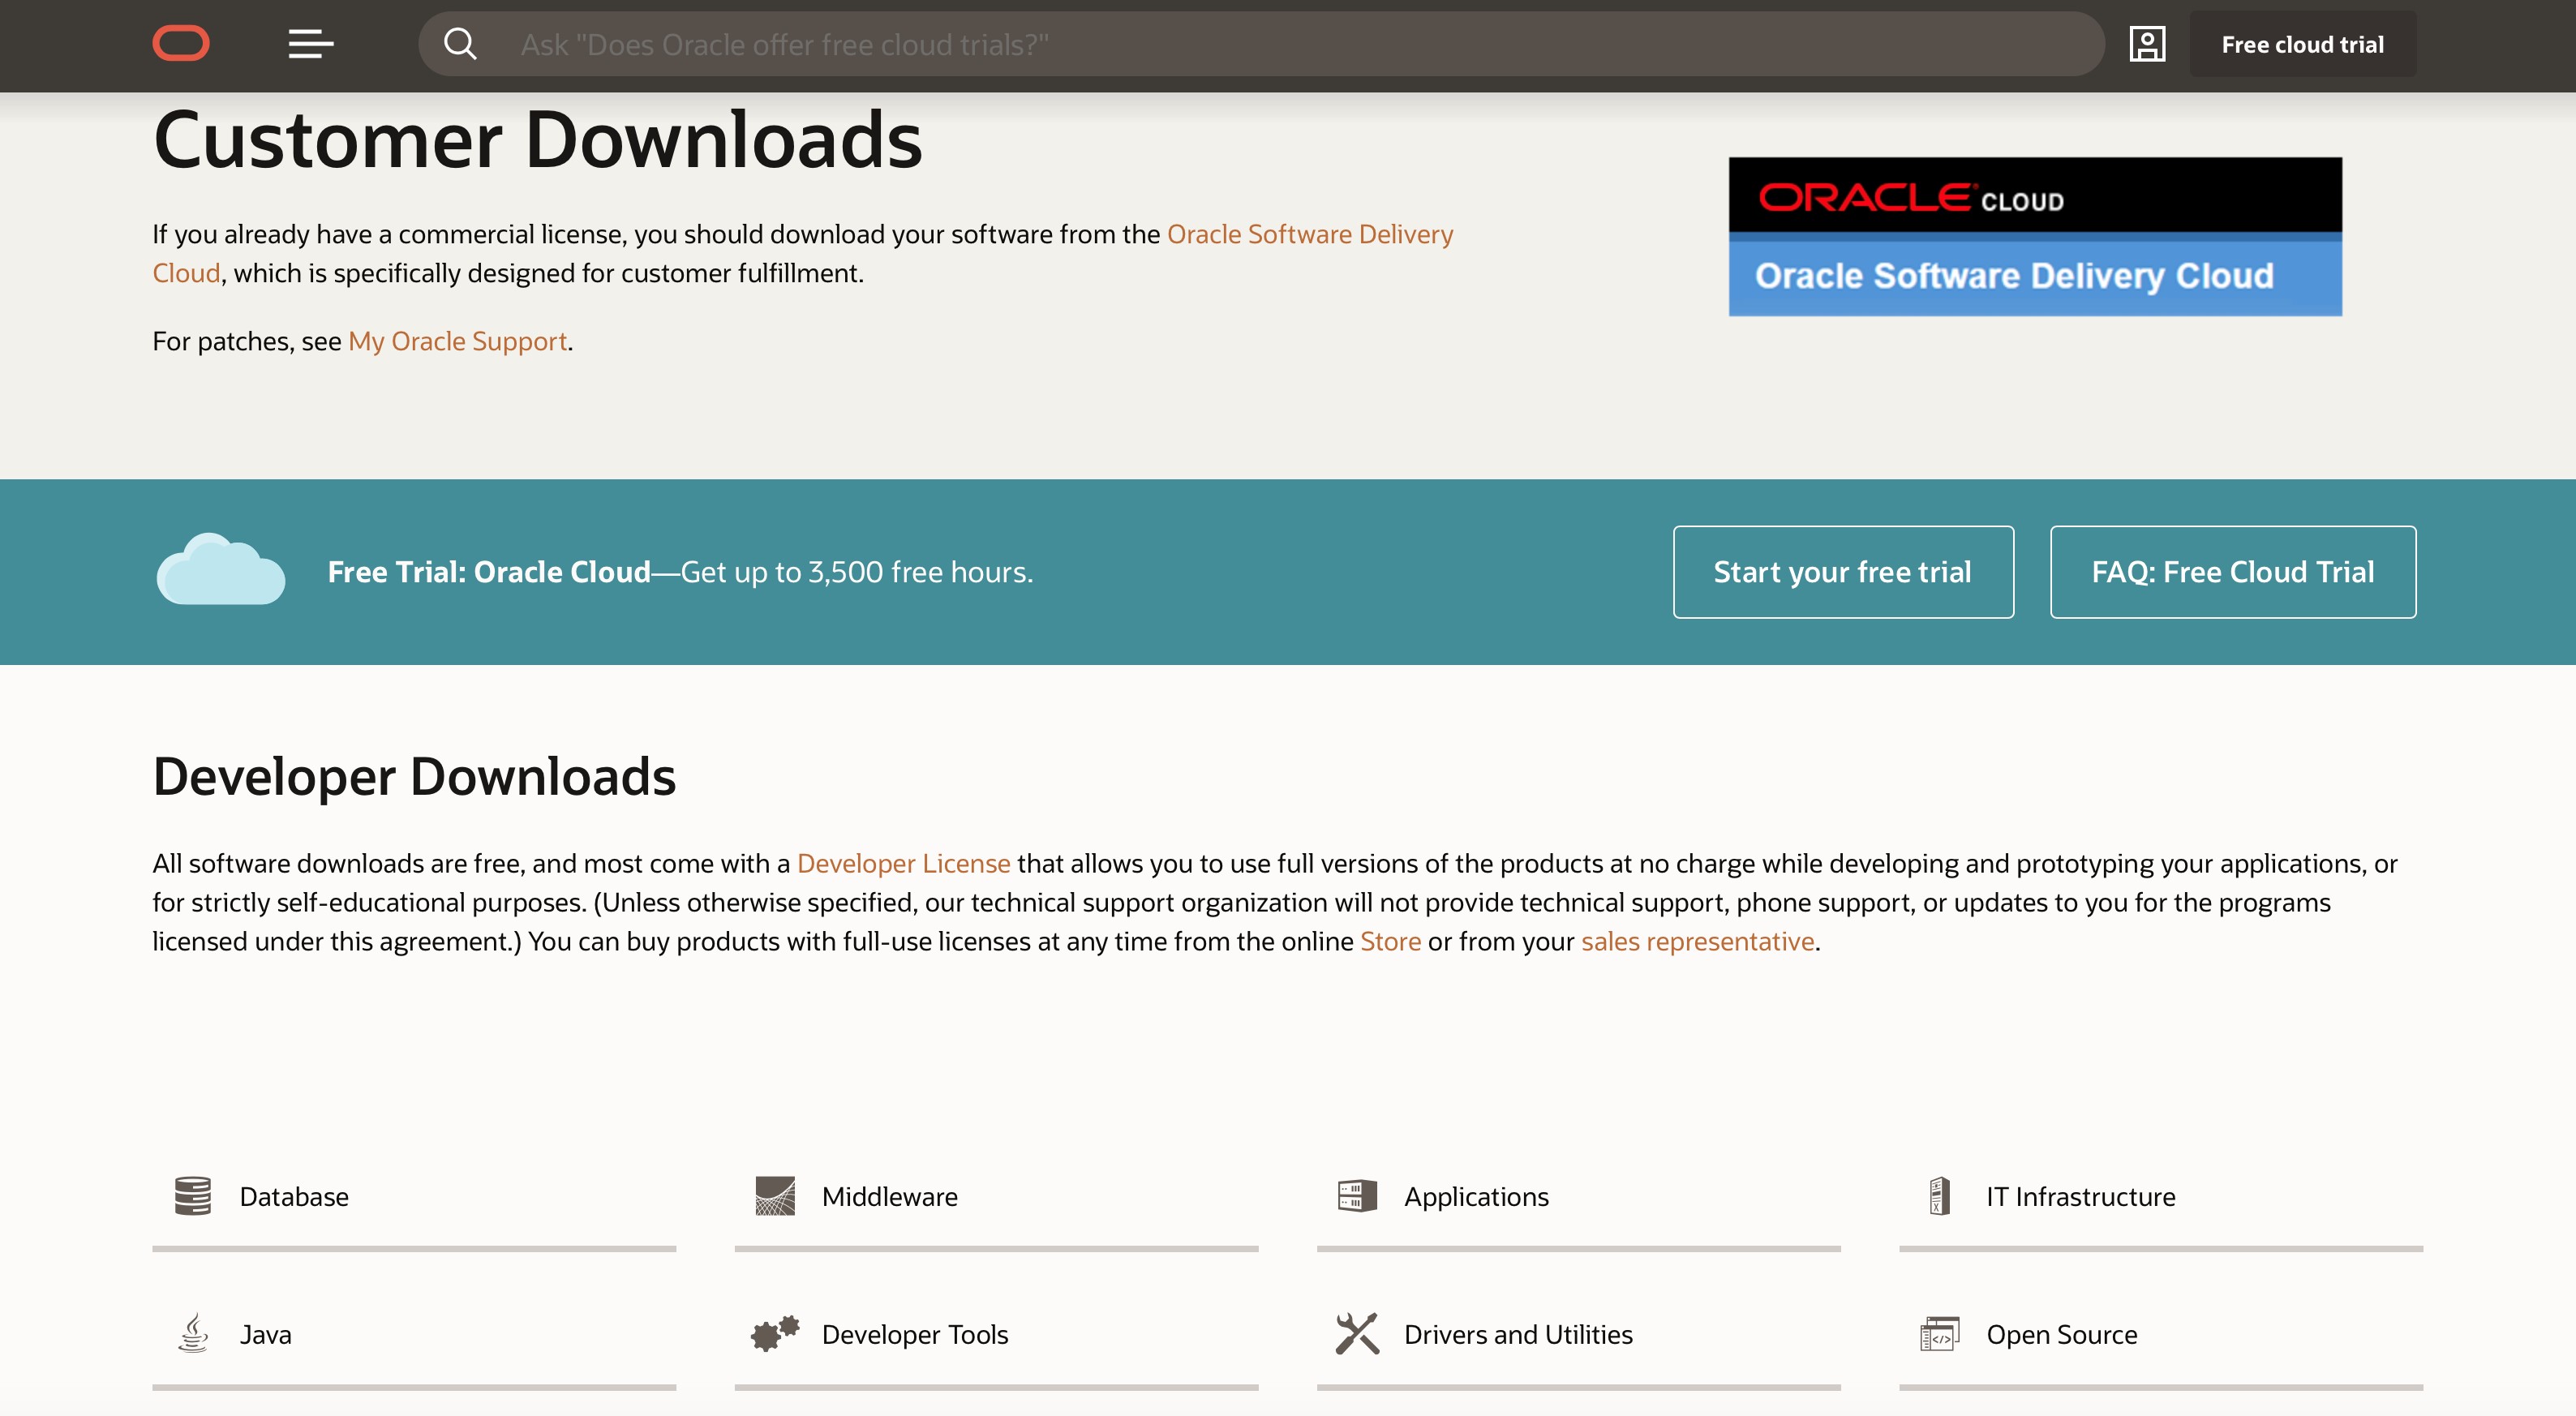Click the Drivers and Utilities tools icon

(x=1357, y=1334)
